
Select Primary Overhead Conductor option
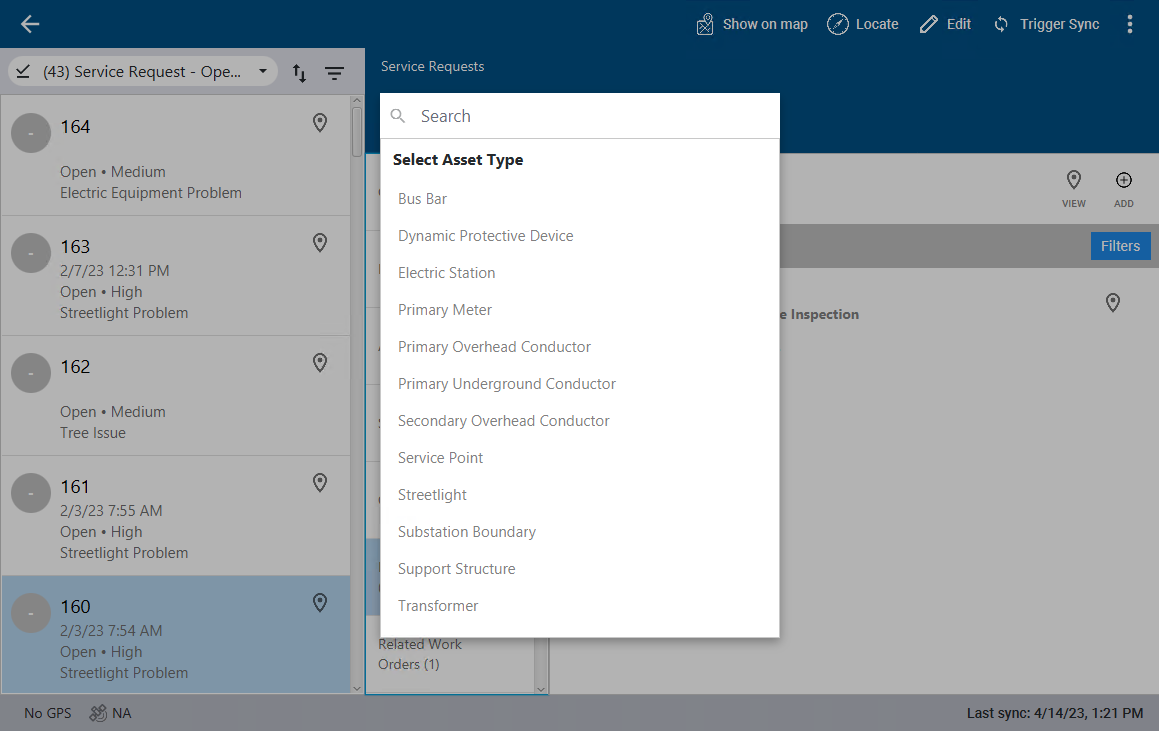pos(494,347)
